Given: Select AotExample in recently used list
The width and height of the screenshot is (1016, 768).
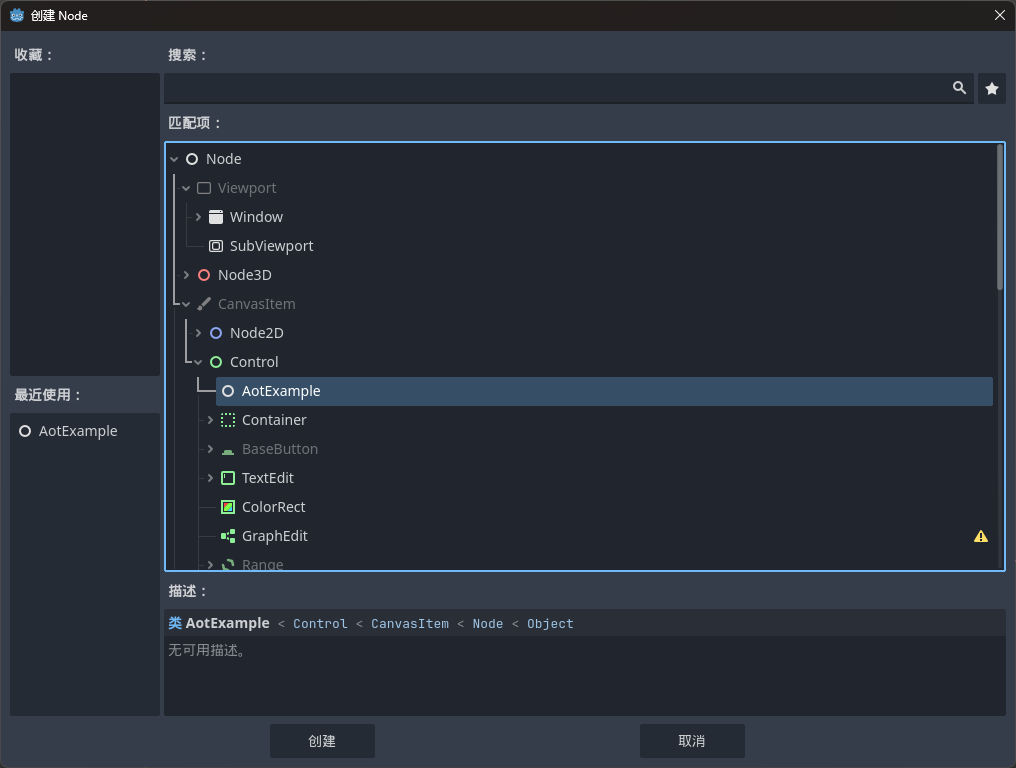Looking at the screenshot, I should click(77, 431).
